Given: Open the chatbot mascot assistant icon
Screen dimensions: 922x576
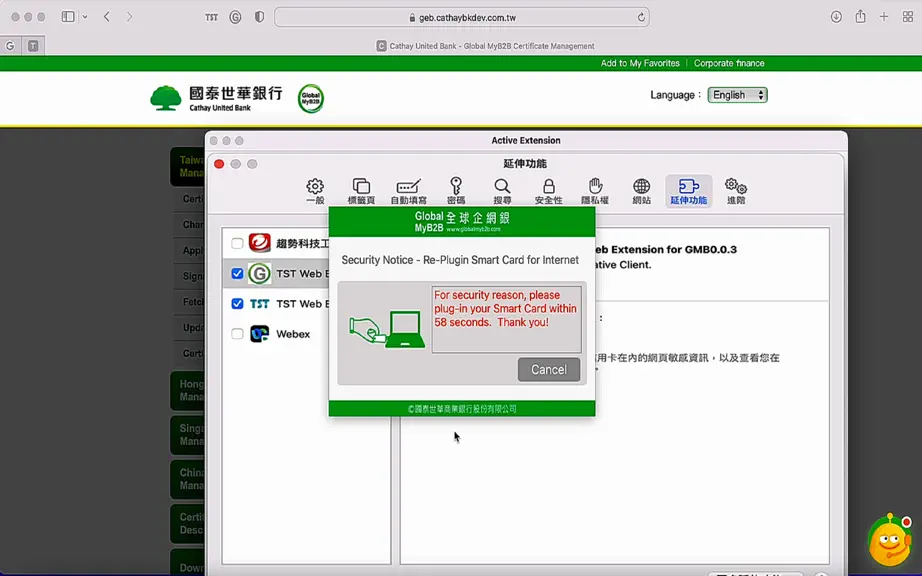Looking at the screenshot, I should (x=890, y=540).
